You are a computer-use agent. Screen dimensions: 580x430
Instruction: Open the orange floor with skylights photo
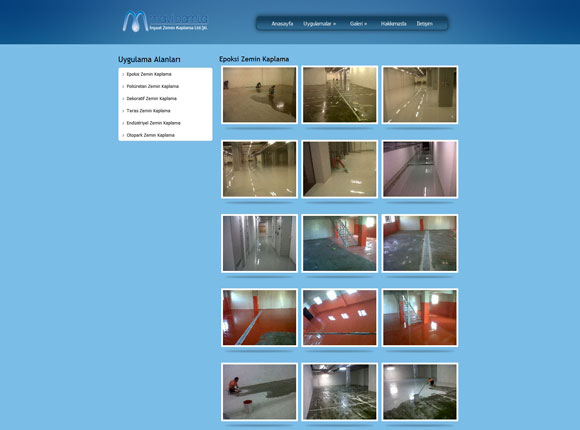click(340, 318)
